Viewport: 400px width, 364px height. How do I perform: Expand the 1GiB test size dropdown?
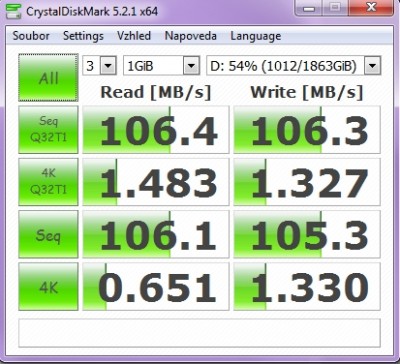tap(191, 66)
